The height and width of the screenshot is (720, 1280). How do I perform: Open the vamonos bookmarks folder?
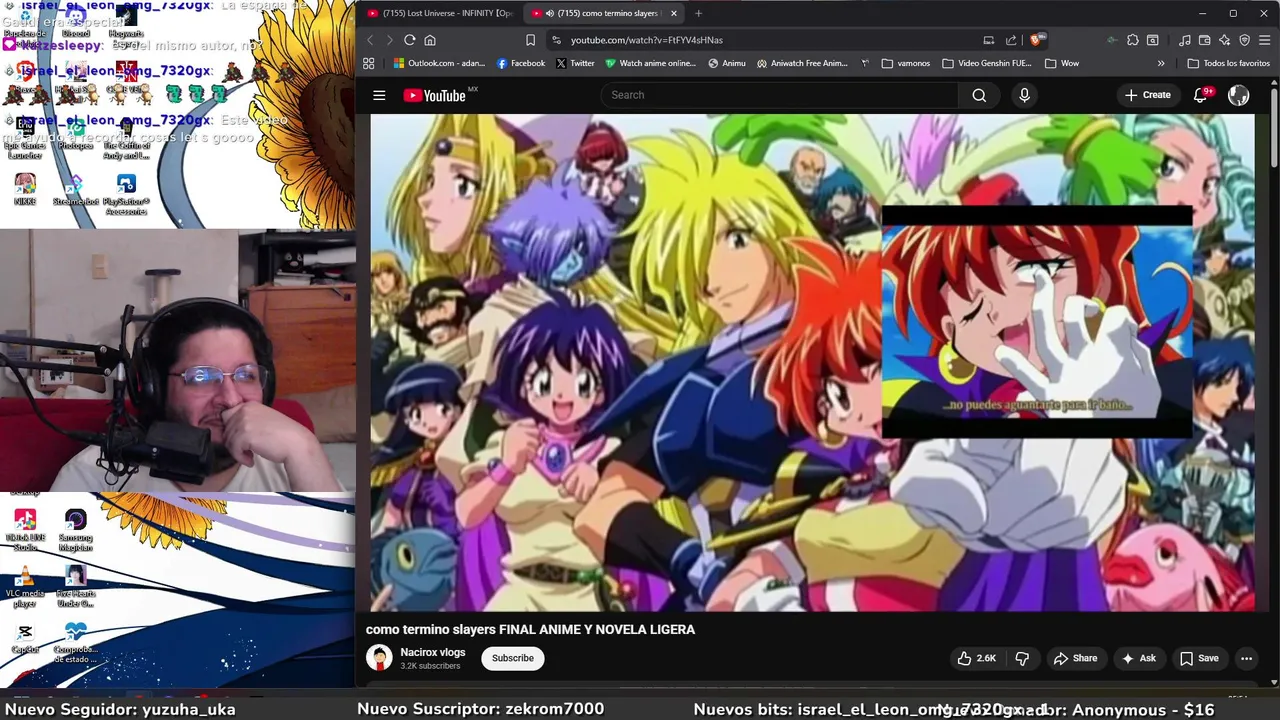click(906, 63)
